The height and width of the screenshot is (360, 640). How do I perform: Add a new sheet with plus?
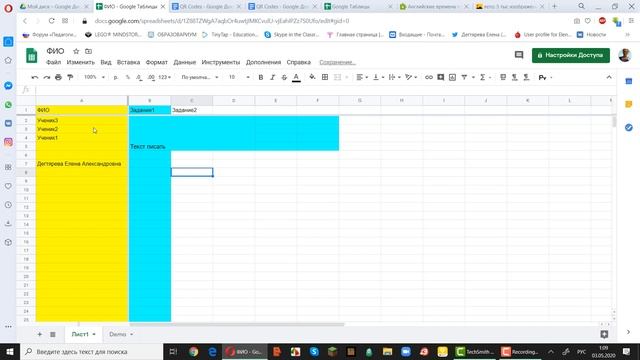40,334
